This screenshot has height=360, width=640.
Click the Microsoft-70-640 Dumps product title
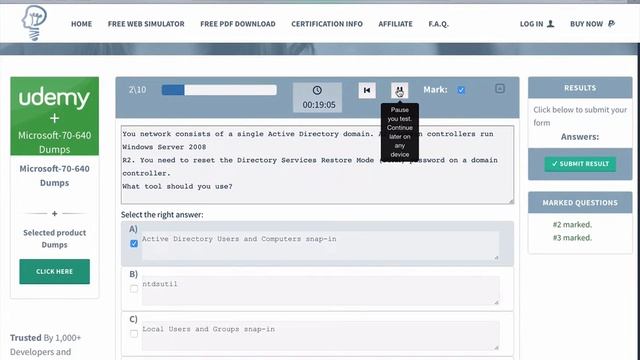pos(54,176)
